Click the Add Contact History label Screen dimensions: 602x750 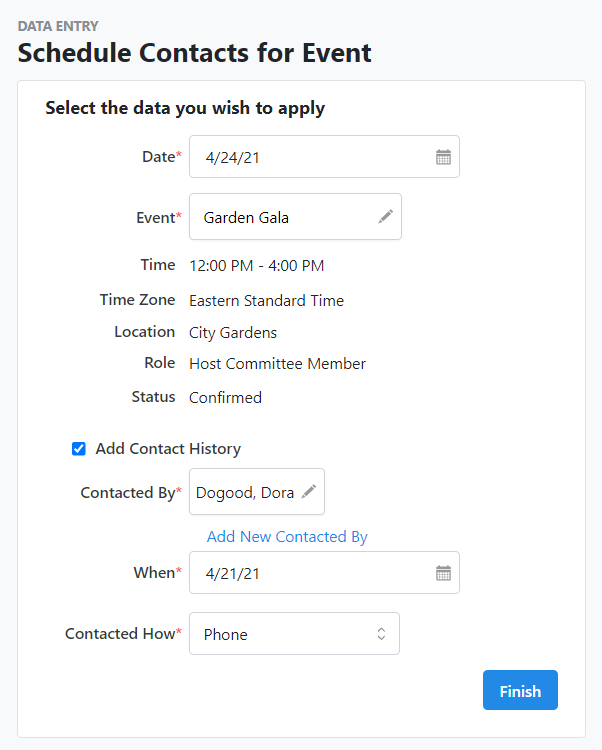point(168,449)
